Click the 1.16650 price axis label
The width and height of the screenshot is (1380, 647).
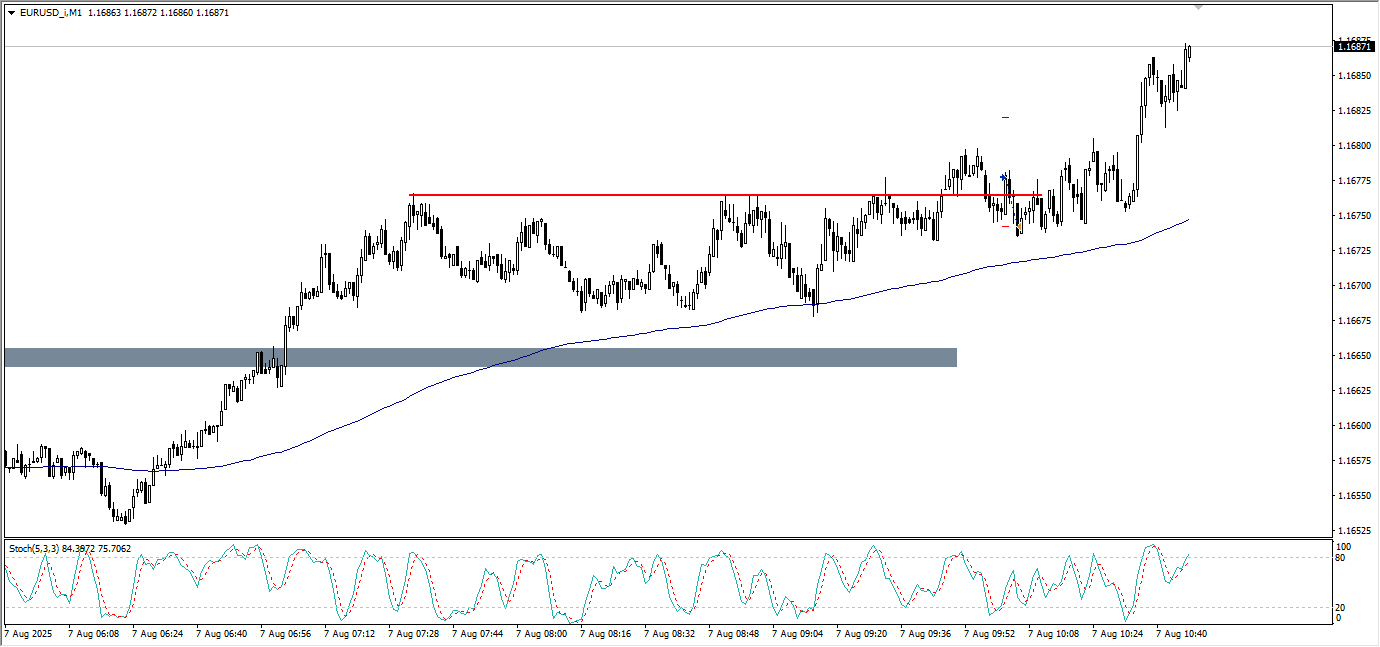click(1353, 356)
